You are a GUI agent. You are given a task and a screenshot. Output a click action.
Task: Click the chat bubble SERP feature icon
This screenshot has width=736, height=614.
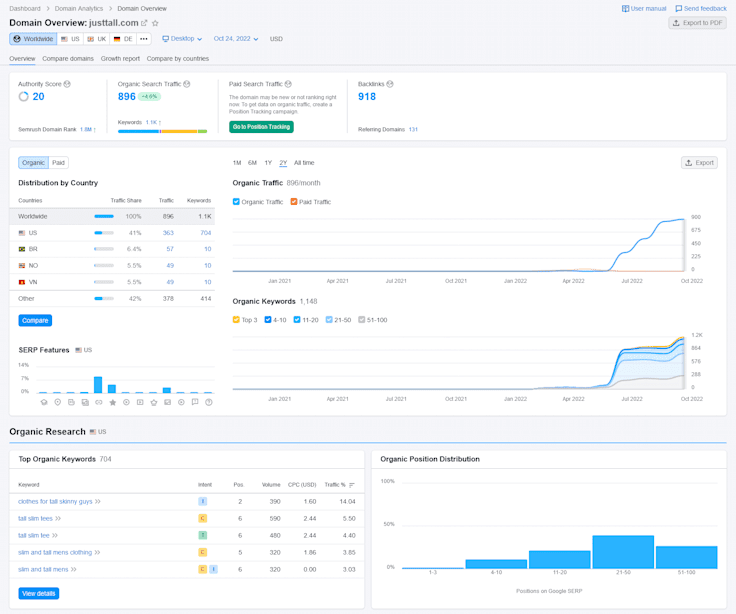pos(195,402)
